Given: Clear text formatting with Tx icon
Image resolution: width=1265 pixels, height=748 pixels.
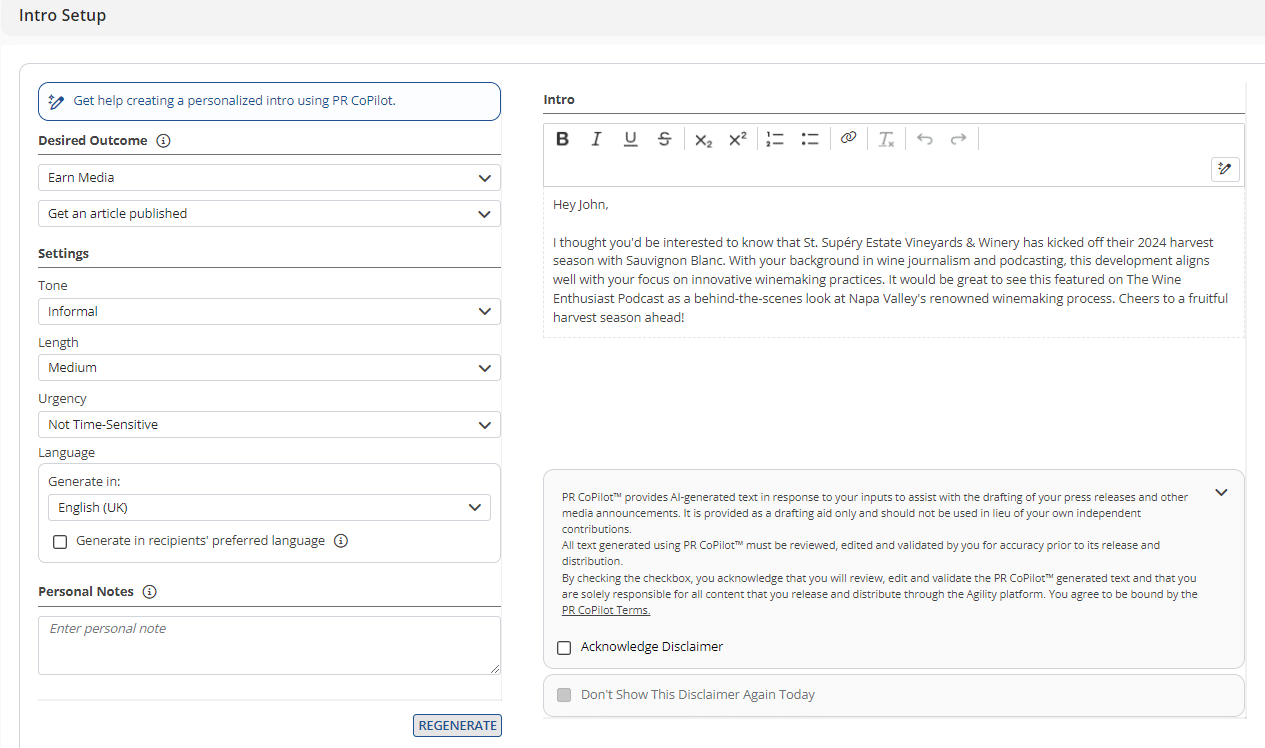Looking at the screenshot, I should [x=886, y=139].
